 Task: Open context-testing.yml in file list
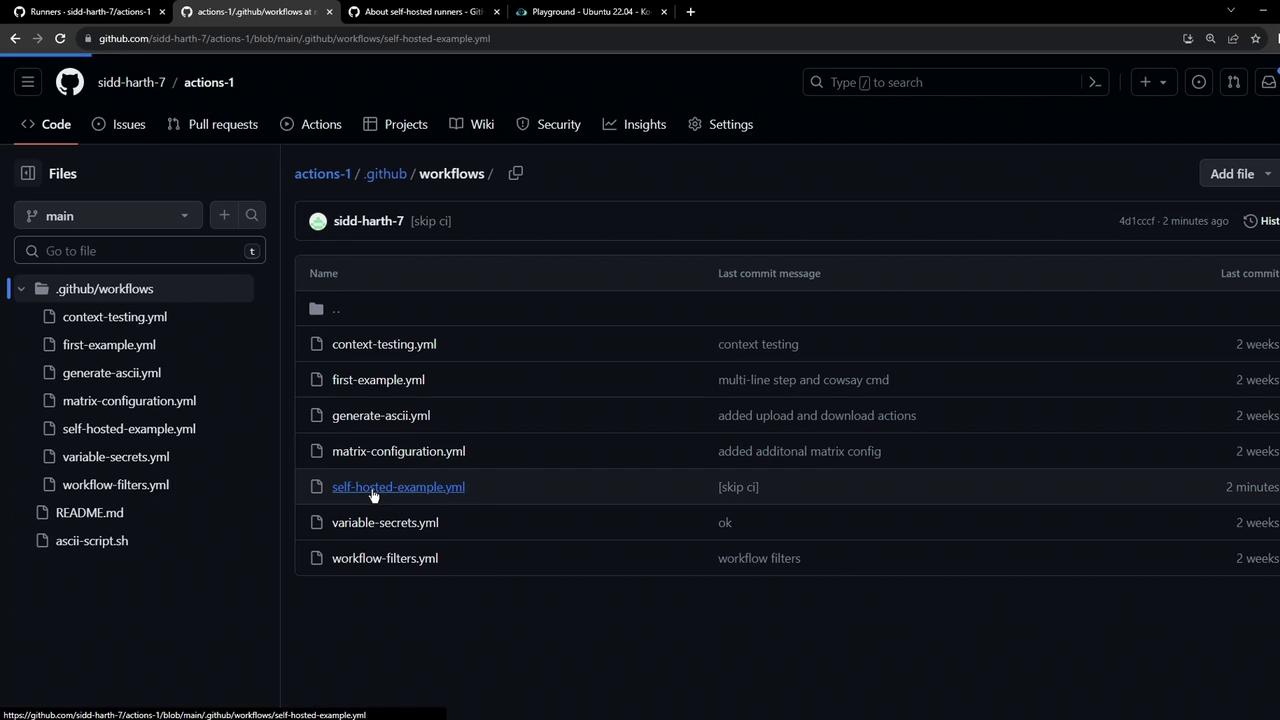point(384,344)
